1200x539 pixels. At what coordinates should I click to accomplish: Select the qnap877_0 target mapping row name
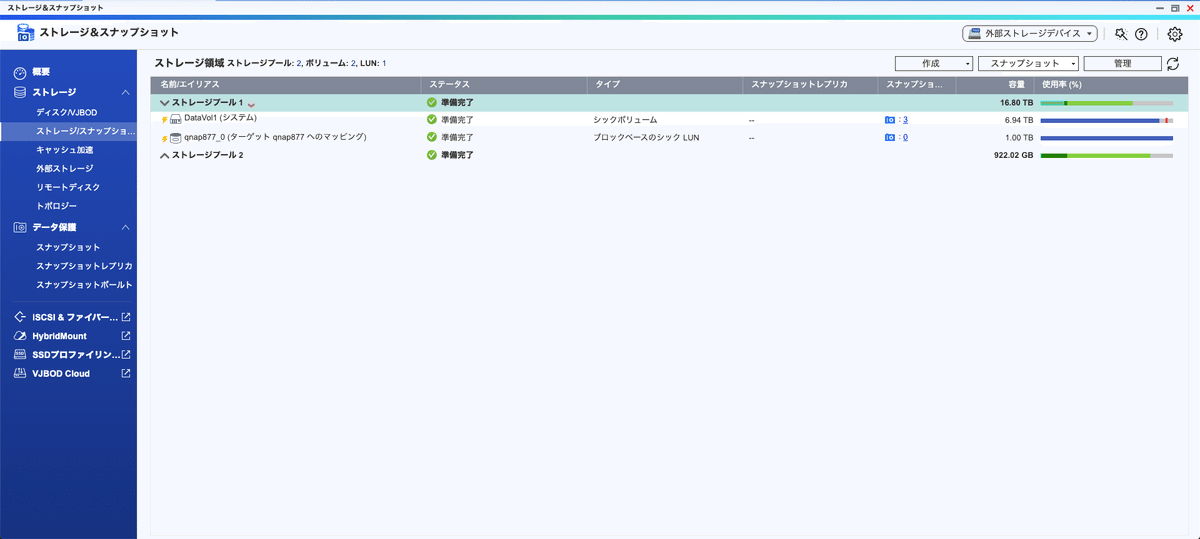pyautogui.click(x=276, y=137)
